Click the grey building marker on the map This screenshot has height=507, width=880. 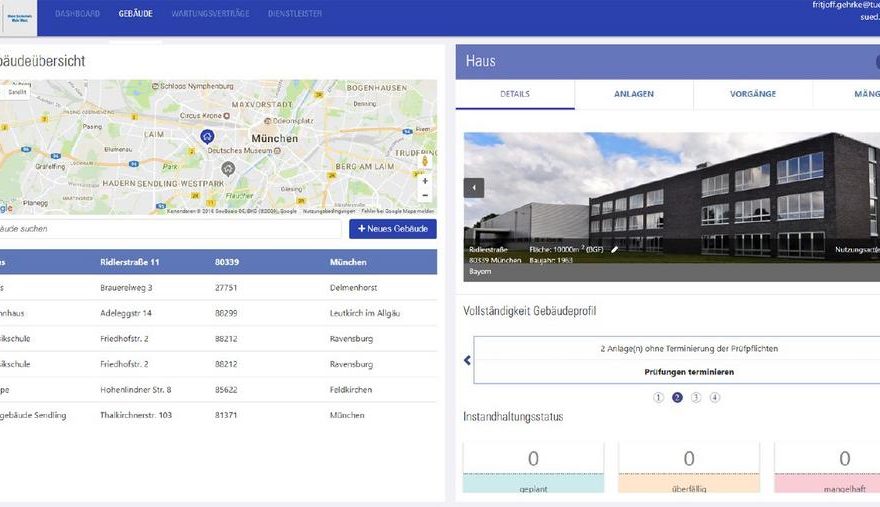[228, 168]
